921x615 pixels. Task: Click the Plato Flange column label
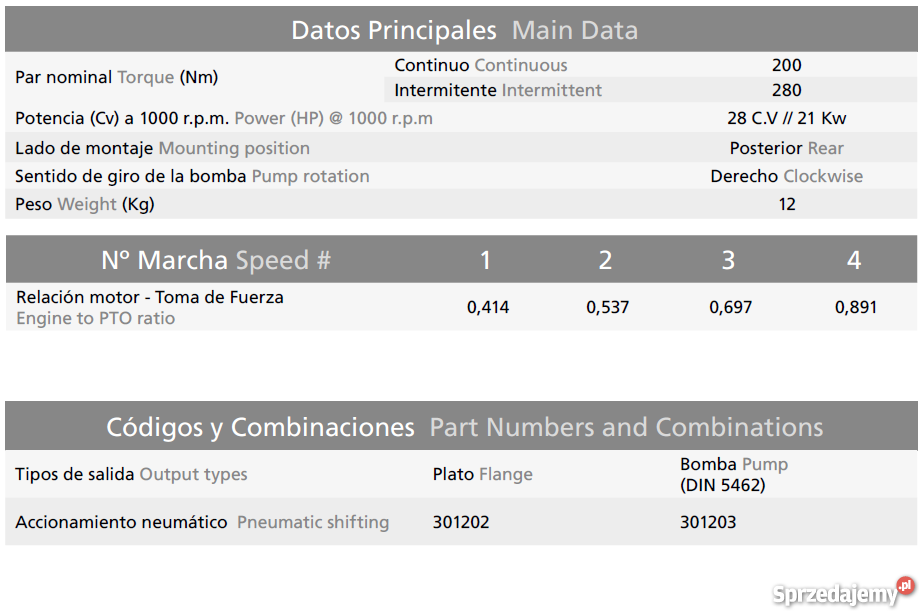pyautogui.click(x=482, y=474)
